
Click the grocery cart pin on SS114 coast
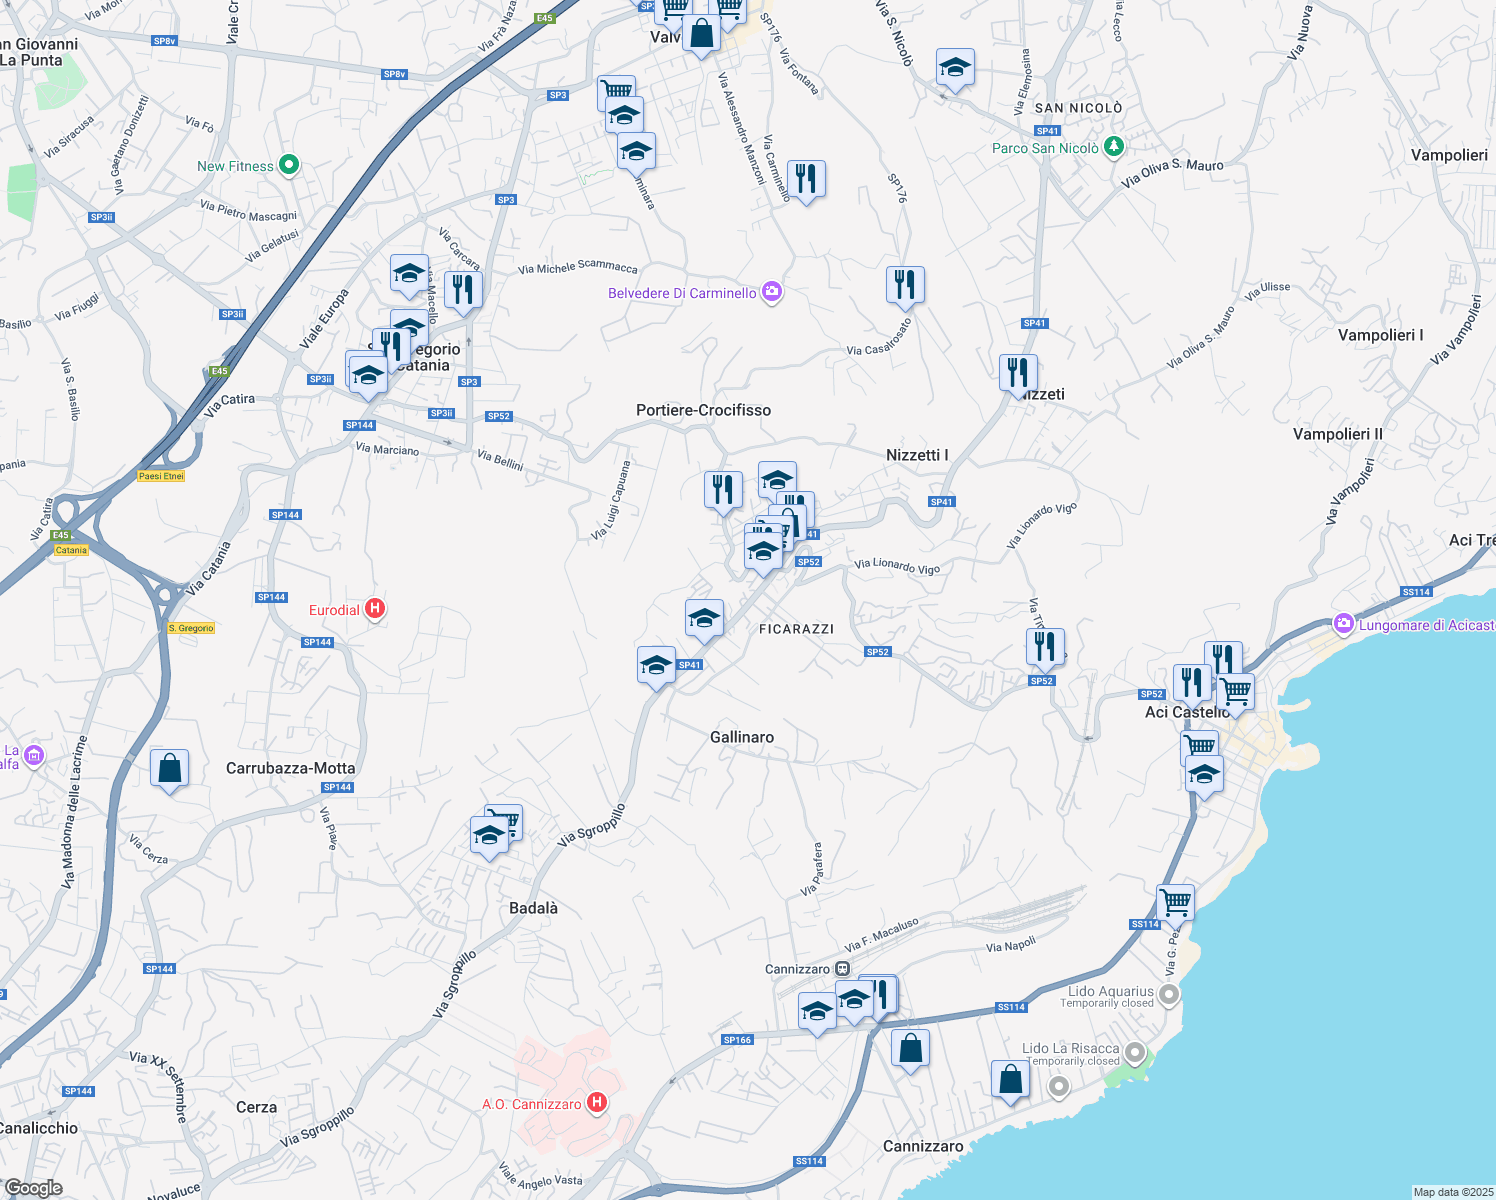[1175, 903]
